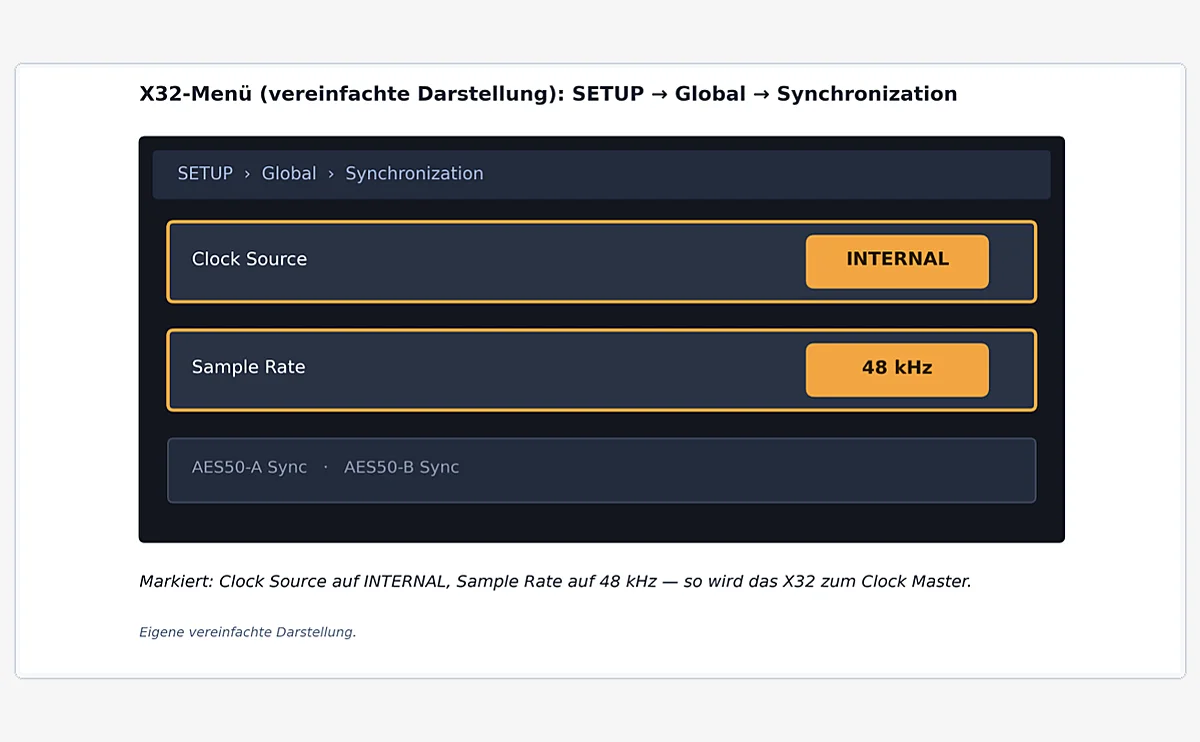
Task: Click the Clock Source label
Action: [249, 259]
